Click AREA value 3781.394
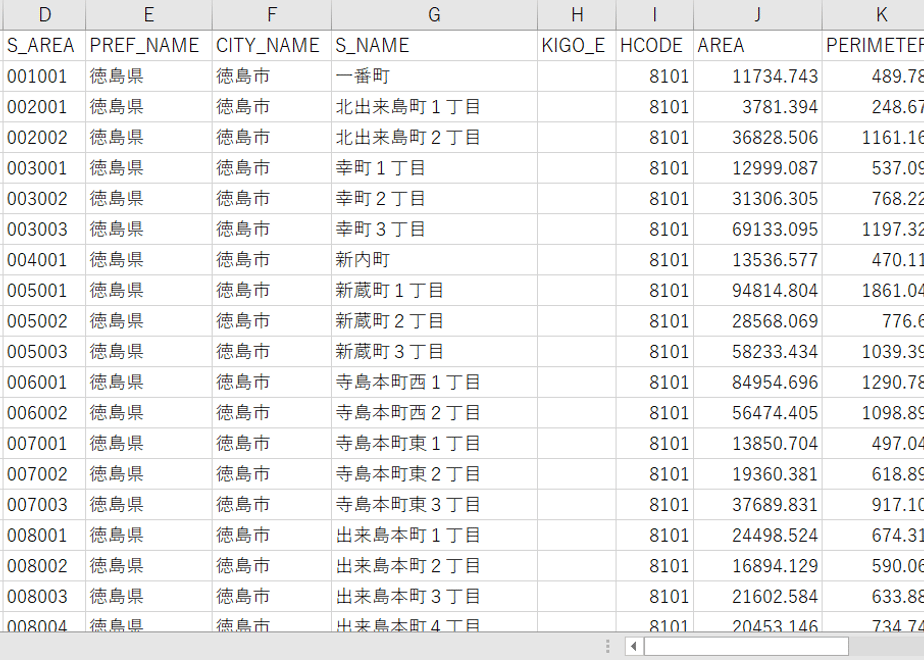This screenshot has height=660, width=924. tap(758, 107)
